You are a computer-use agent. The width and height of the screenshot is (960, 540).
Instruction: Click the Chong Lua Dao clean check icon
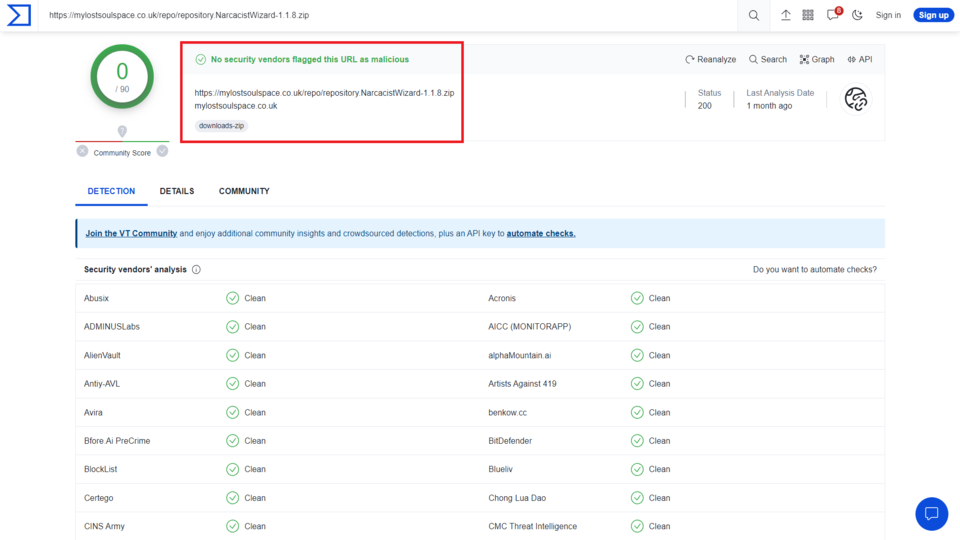point(637,498)
